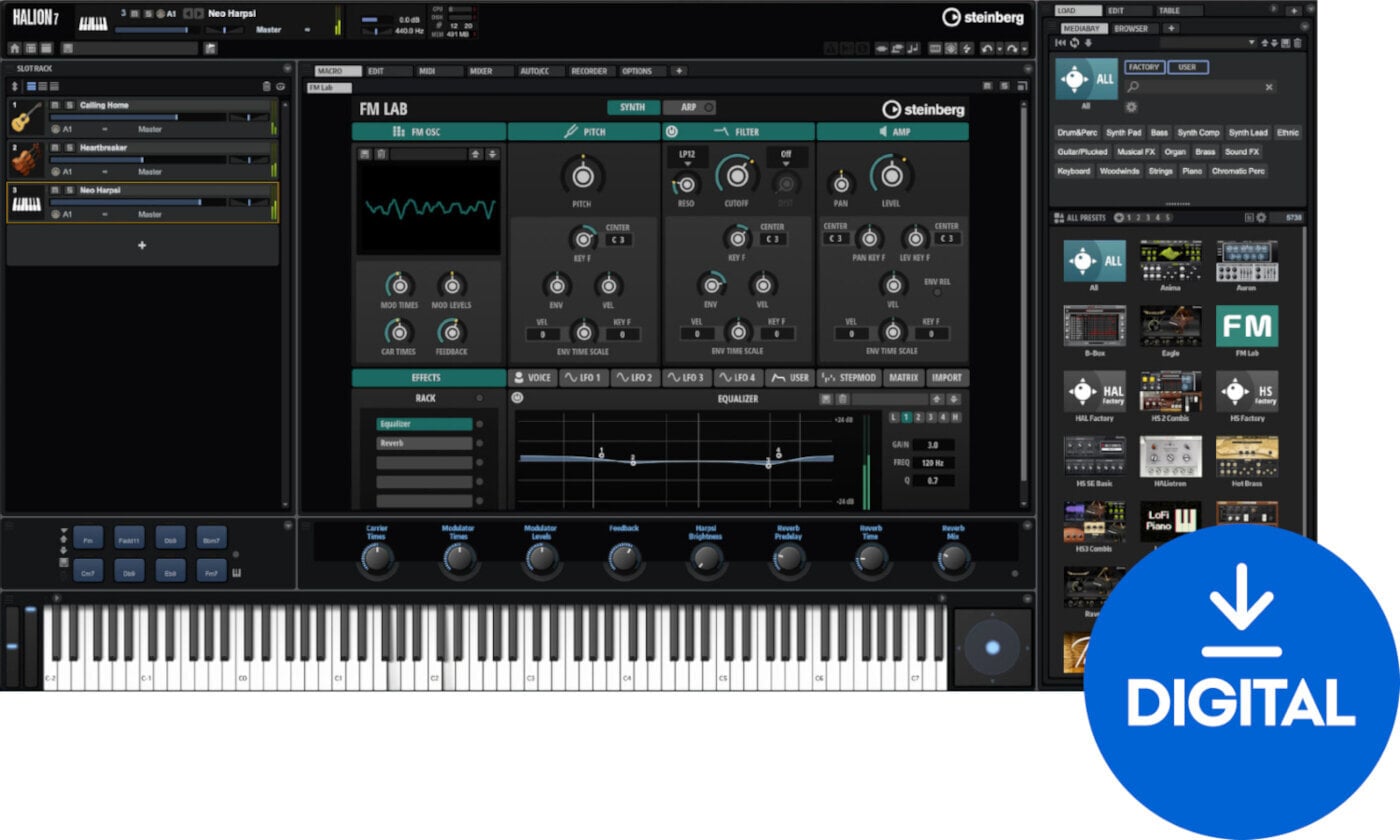The width and height of the screenshot is (1400, 840).
Task: Expand the MediaBay preset name dropdown arrow
Action: 1251,43
